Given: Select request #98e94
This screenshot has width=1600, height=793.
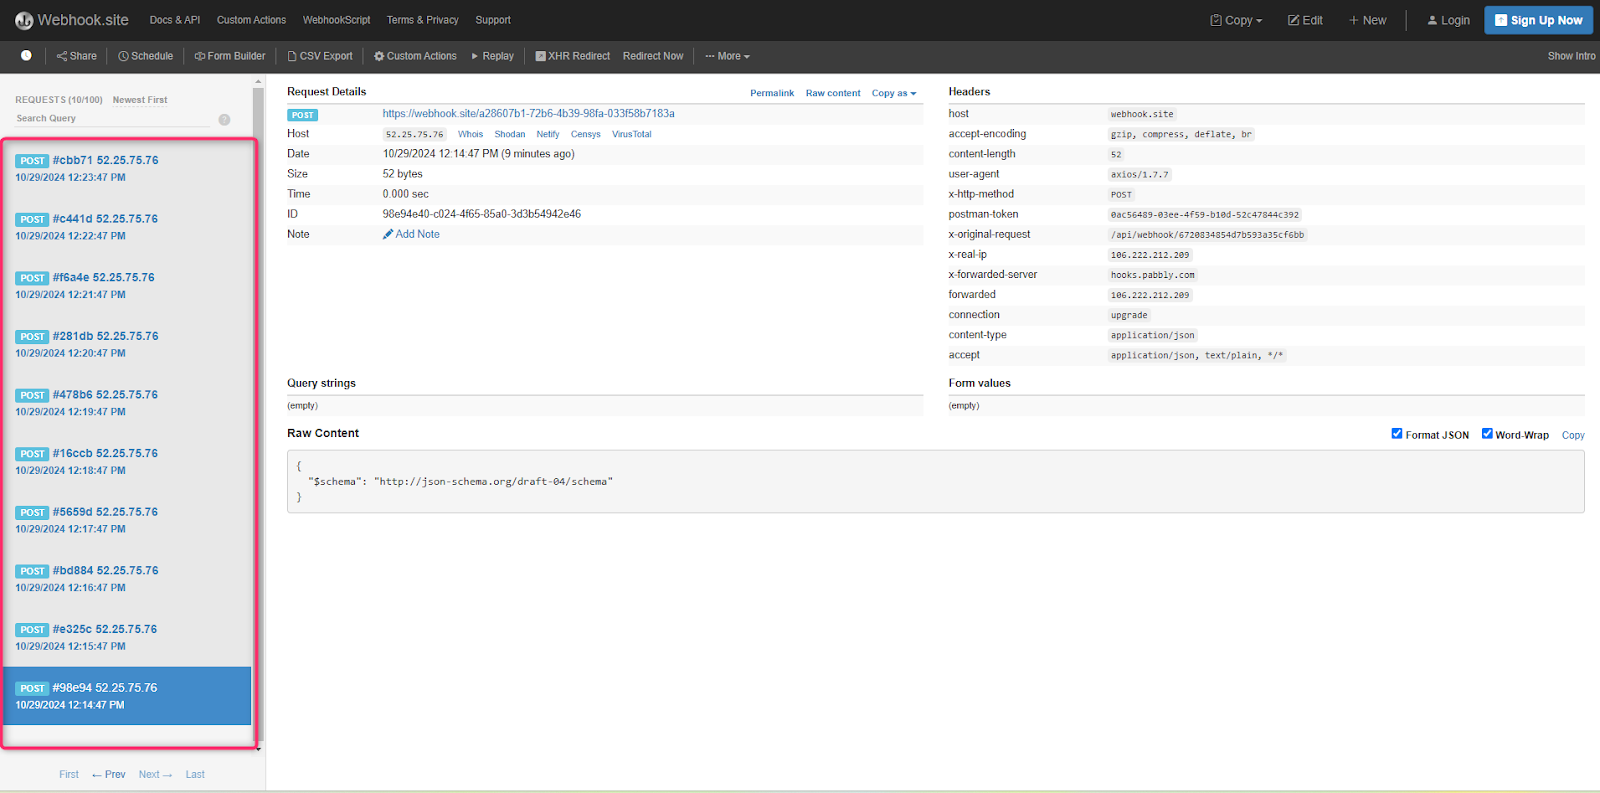Looking at the screenshot, I should tap(127, 696).
